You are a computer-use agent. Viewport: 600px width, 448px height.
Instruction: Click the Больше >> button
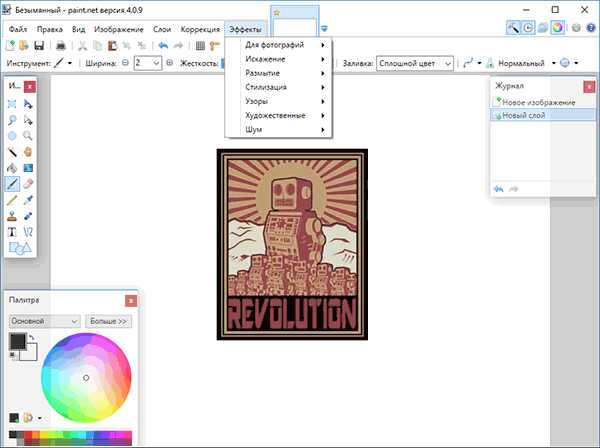click(108, 321)
